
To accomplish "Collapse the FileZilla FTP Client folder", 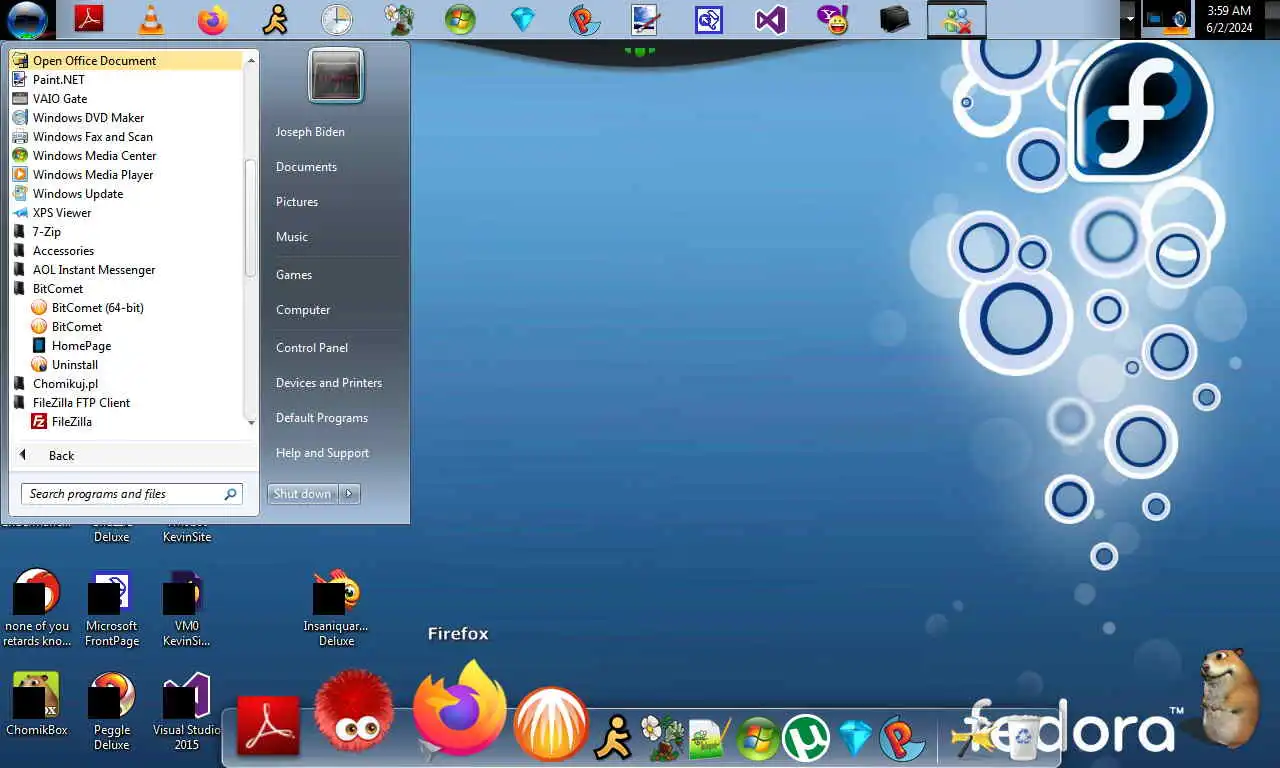I will pyautogui.click(x=81, y=402).
